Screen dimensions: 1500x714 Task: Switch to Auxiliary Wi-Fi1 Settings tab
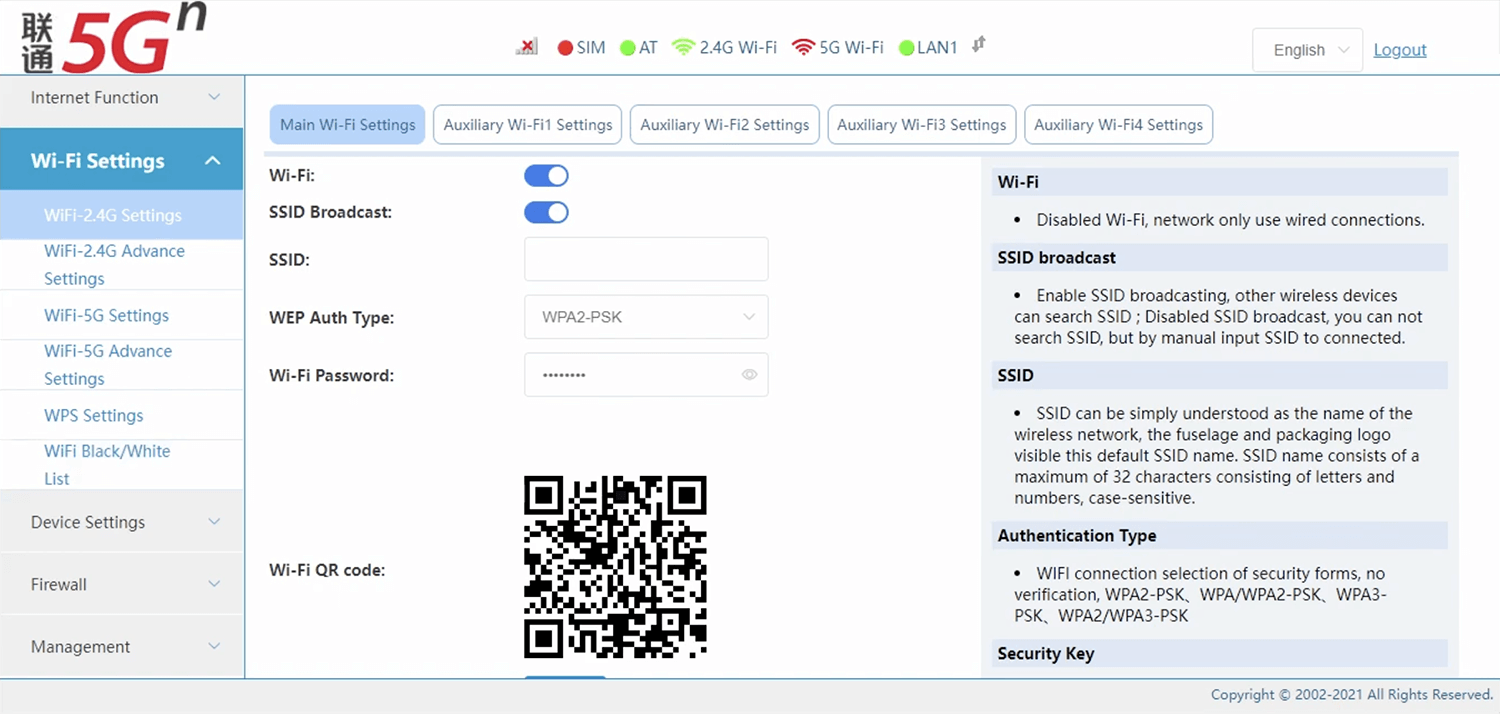[x=527, y=125]
